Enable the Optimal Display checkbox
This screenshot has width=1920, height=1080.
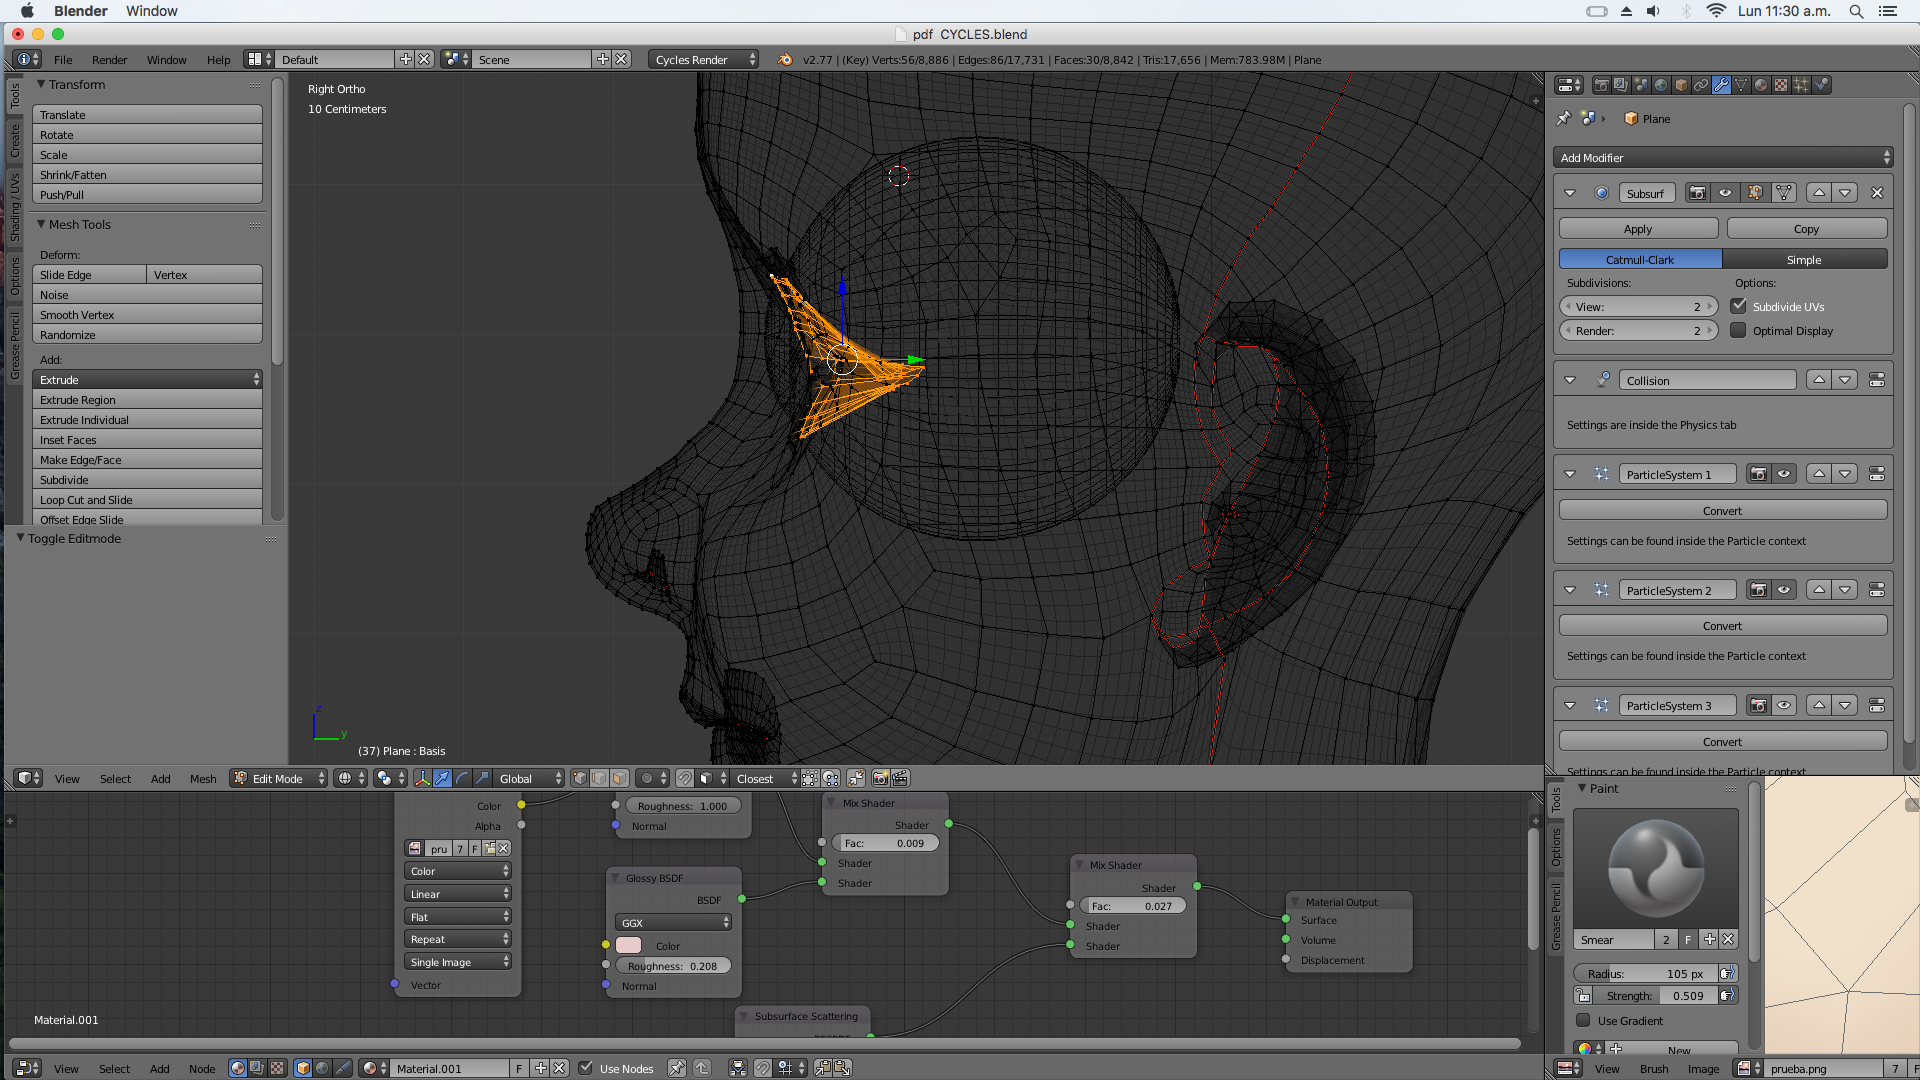(x=1739, y=330)
